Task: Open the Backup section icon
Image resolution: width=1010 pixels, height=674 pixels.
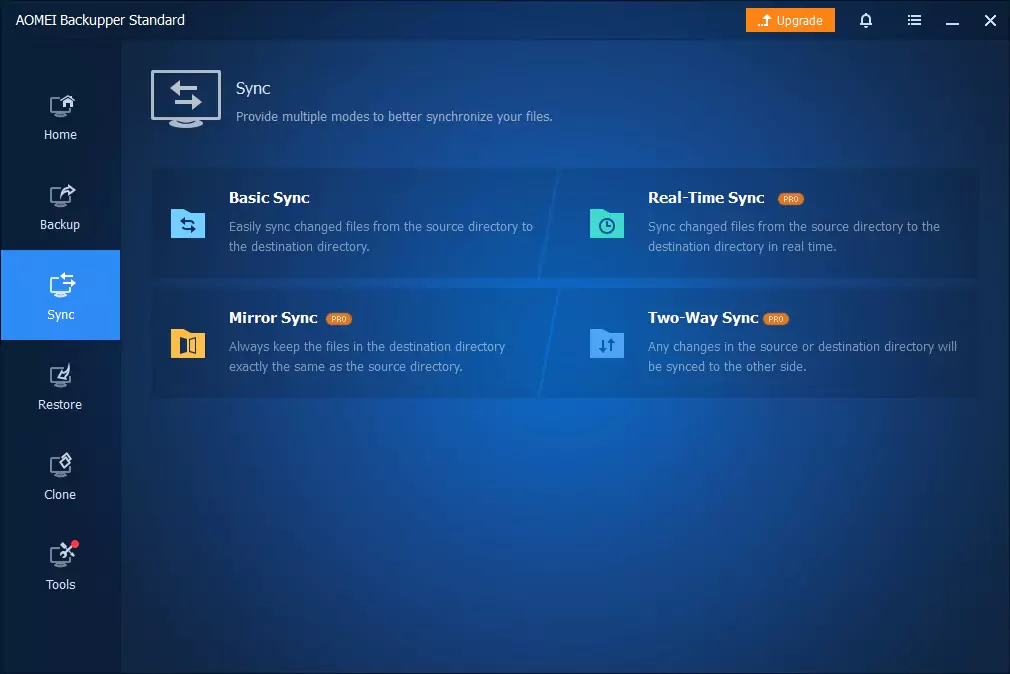Action: pos(61,196)
